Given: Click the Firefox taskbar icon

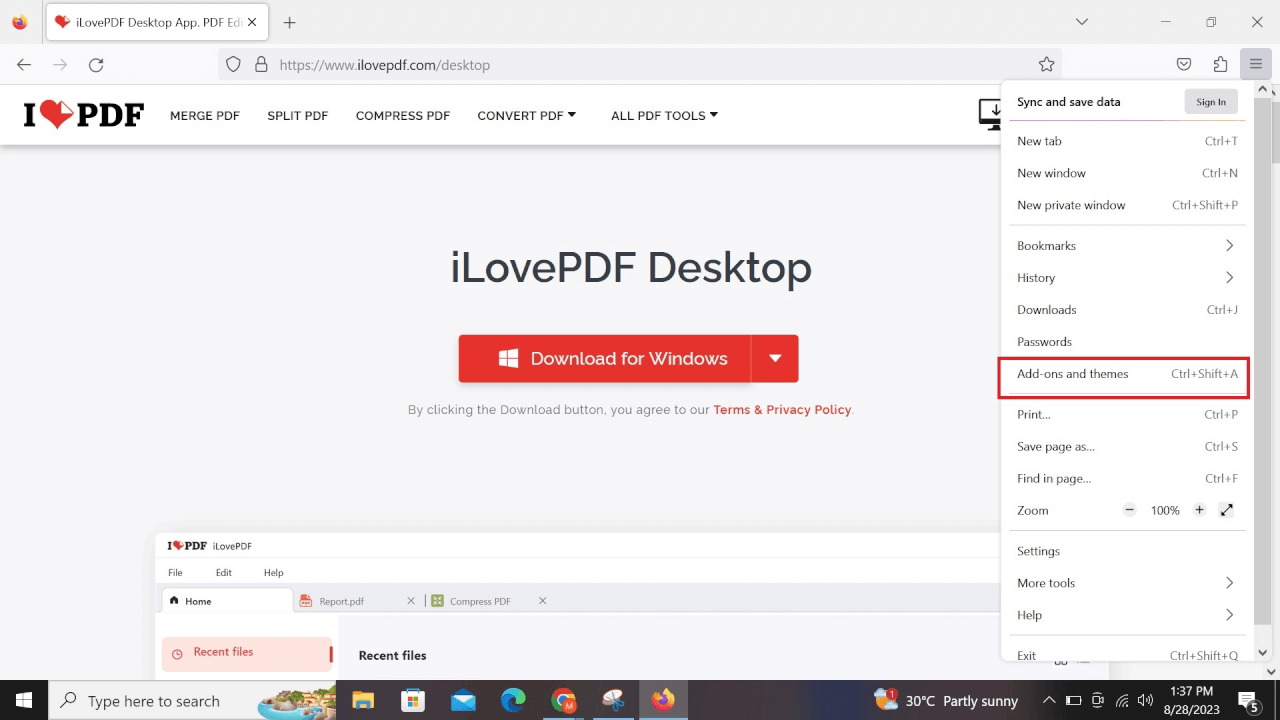Looking at the screenshot, I should tap(663, 700).
